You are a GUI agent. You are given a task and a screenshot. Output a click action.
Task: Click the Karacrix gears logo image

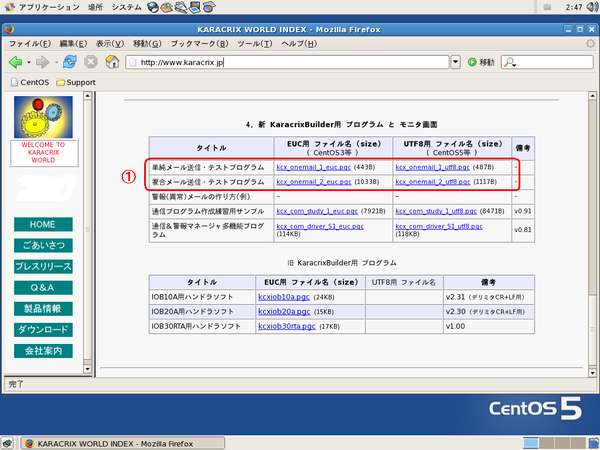43,117
